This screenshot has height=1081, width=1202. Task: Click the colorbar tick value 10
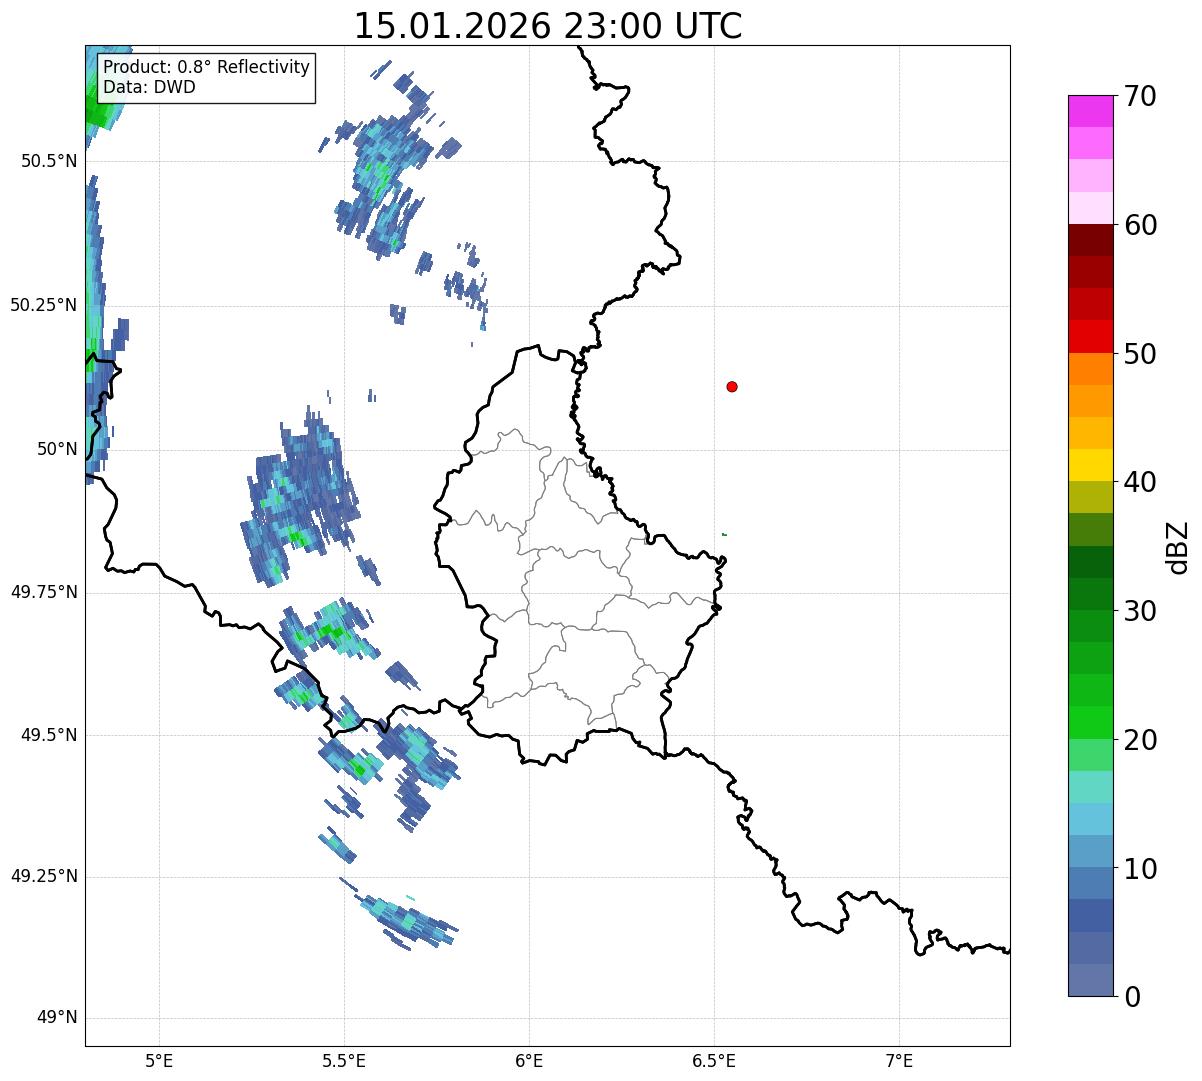tap(1140, 868)
